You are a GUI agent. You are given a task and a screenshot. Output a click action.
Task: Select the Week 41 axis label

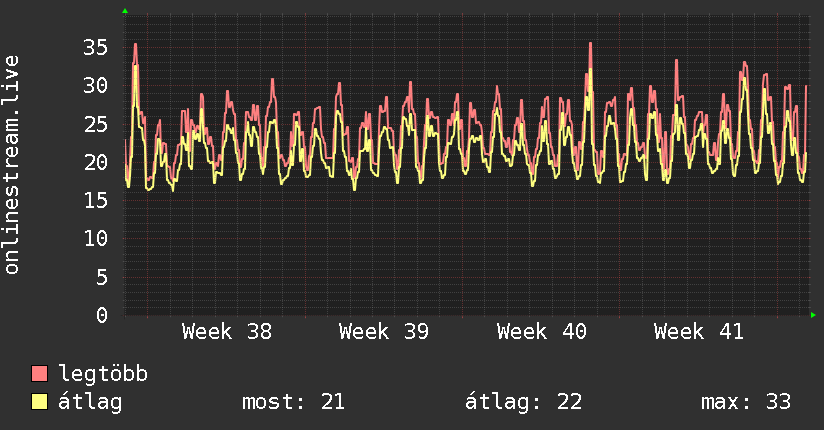pos(699,332)
